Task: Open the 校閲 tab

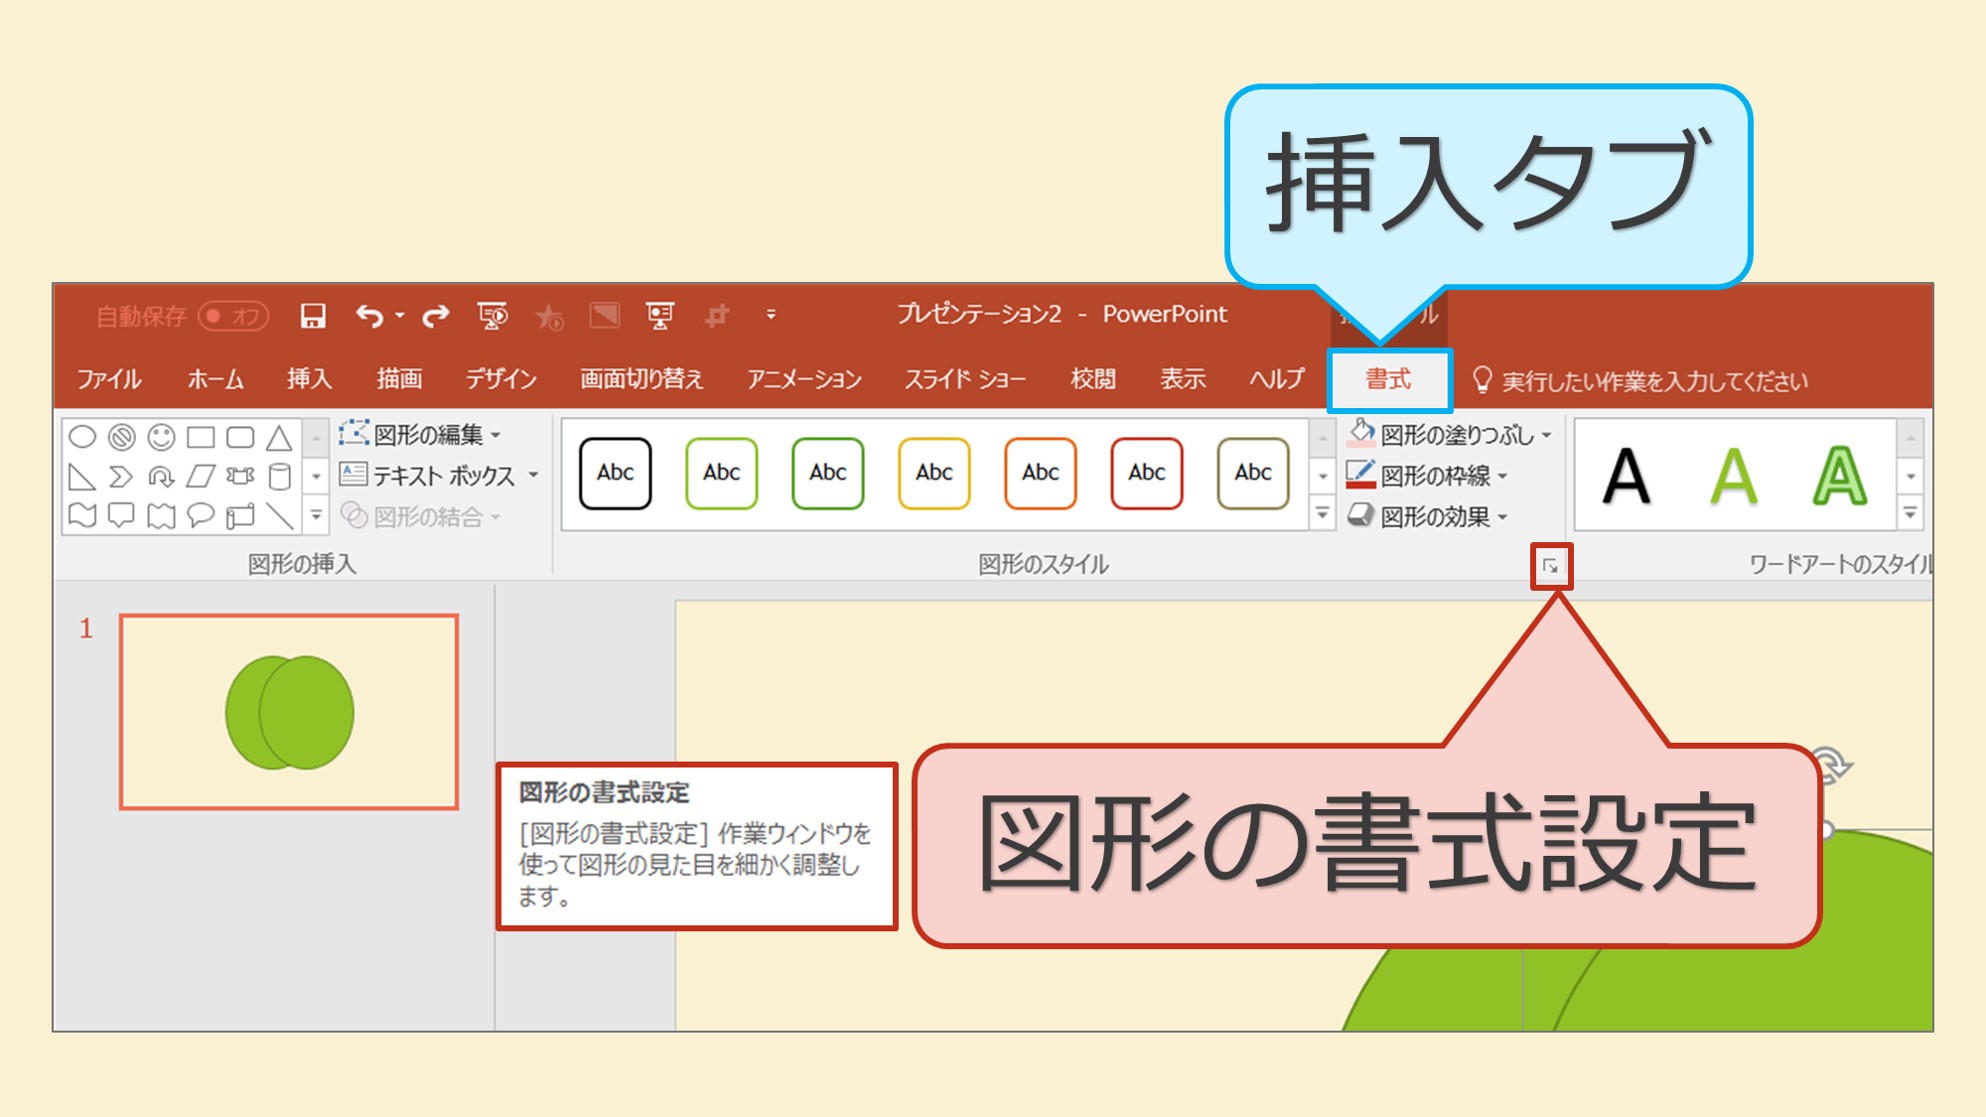Action: 1093,380
